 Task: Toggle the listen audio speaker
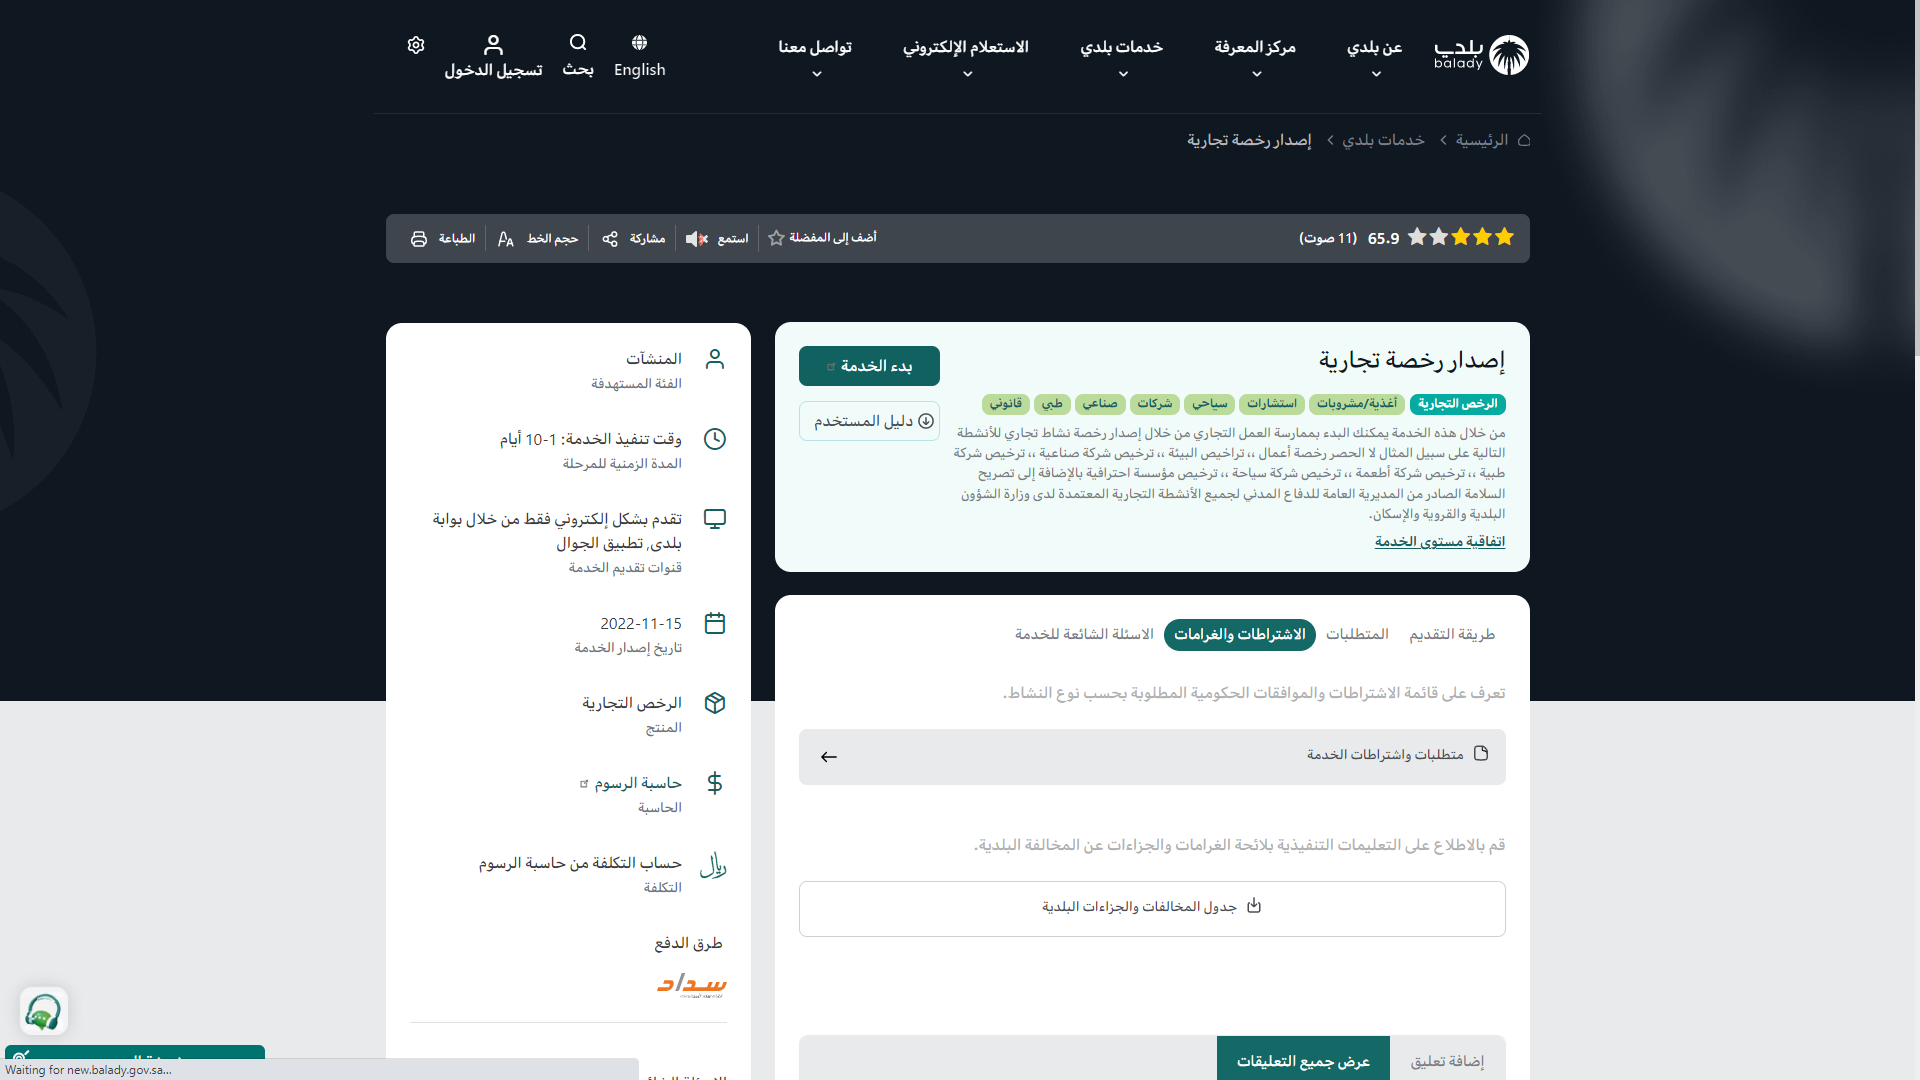pyautogui.click(x=696, y=239)
